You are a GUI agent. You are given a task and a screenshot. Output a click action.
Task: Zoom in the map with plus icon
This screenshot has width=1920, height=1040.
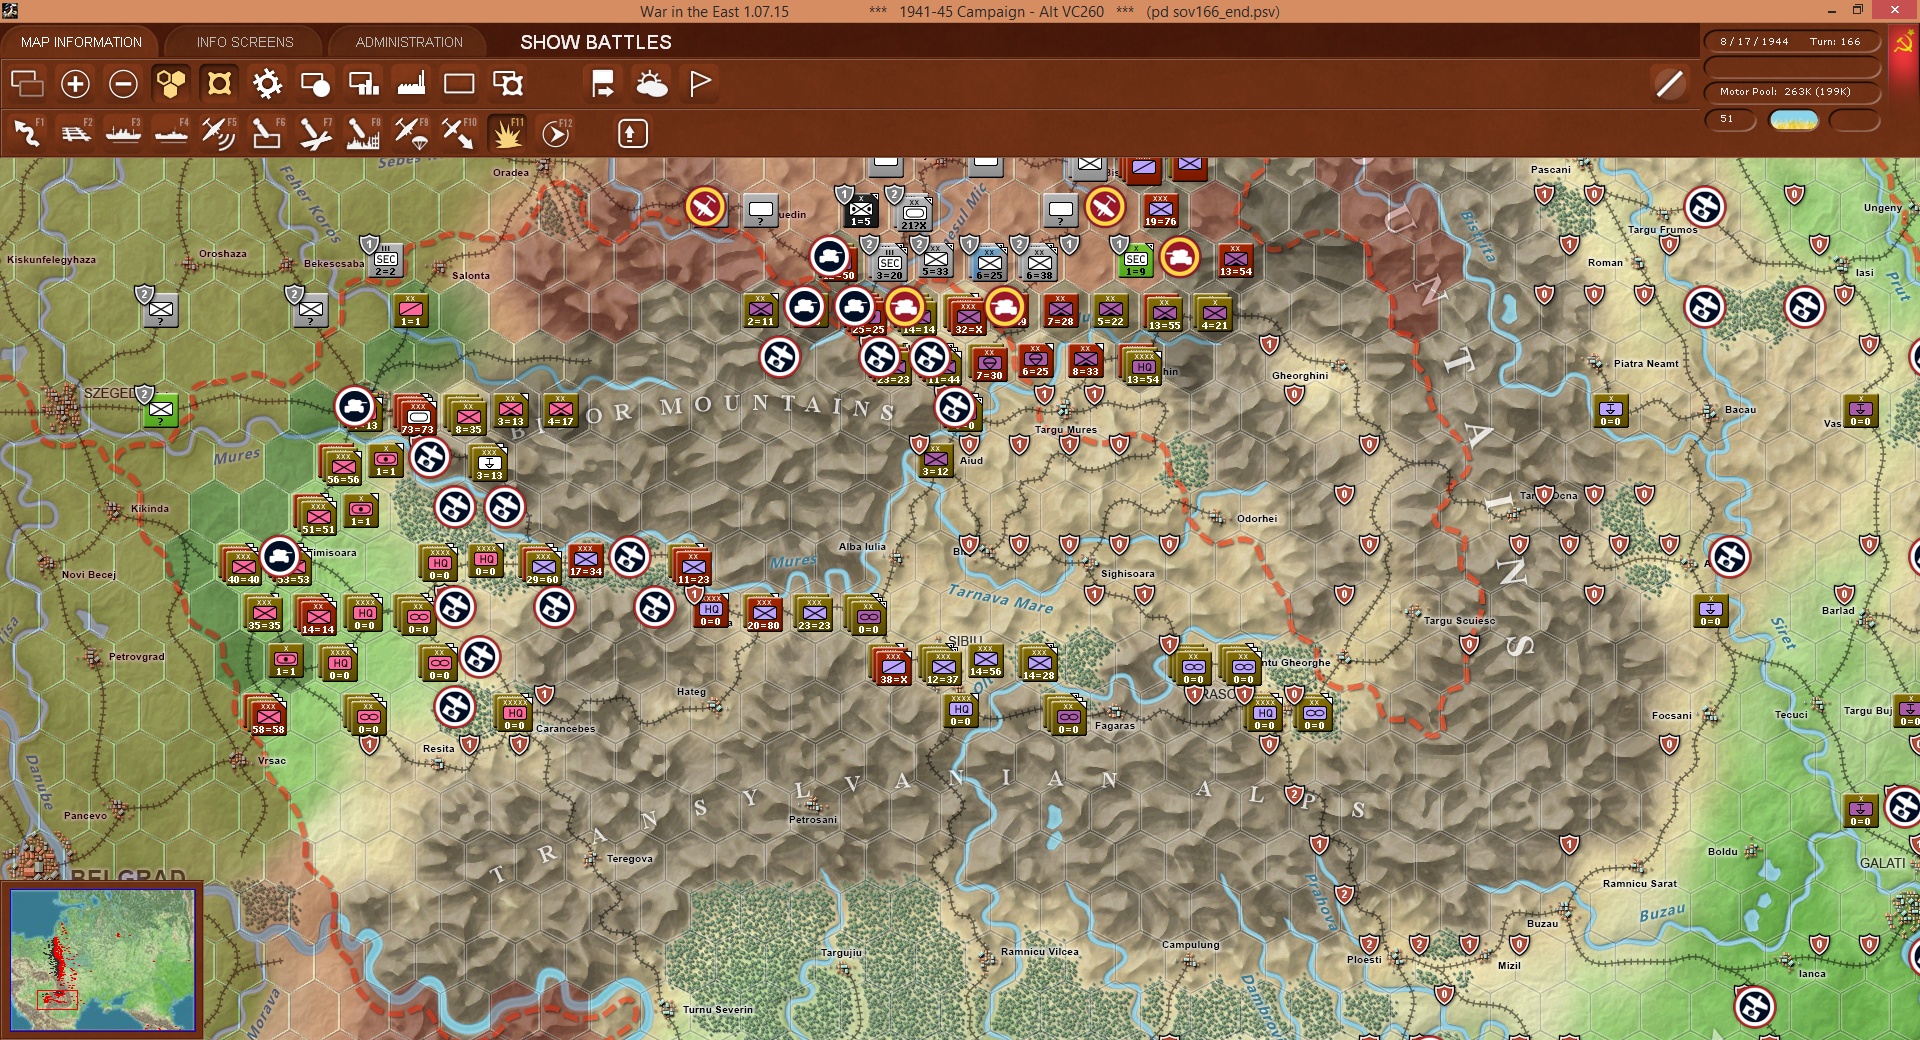(x=75, y=84)
